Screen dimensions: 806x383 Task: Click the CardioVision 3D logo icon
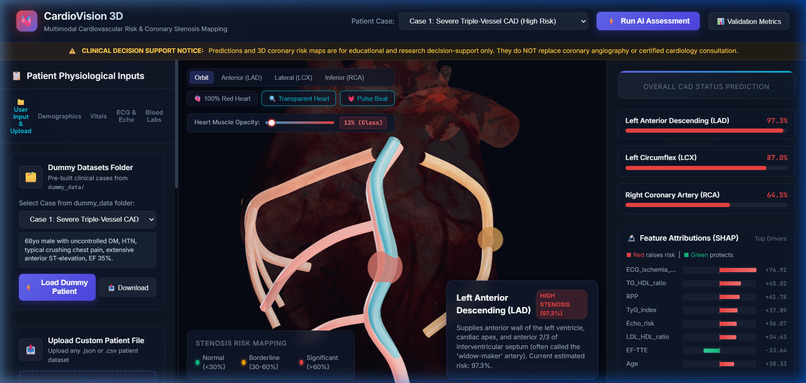27,21
